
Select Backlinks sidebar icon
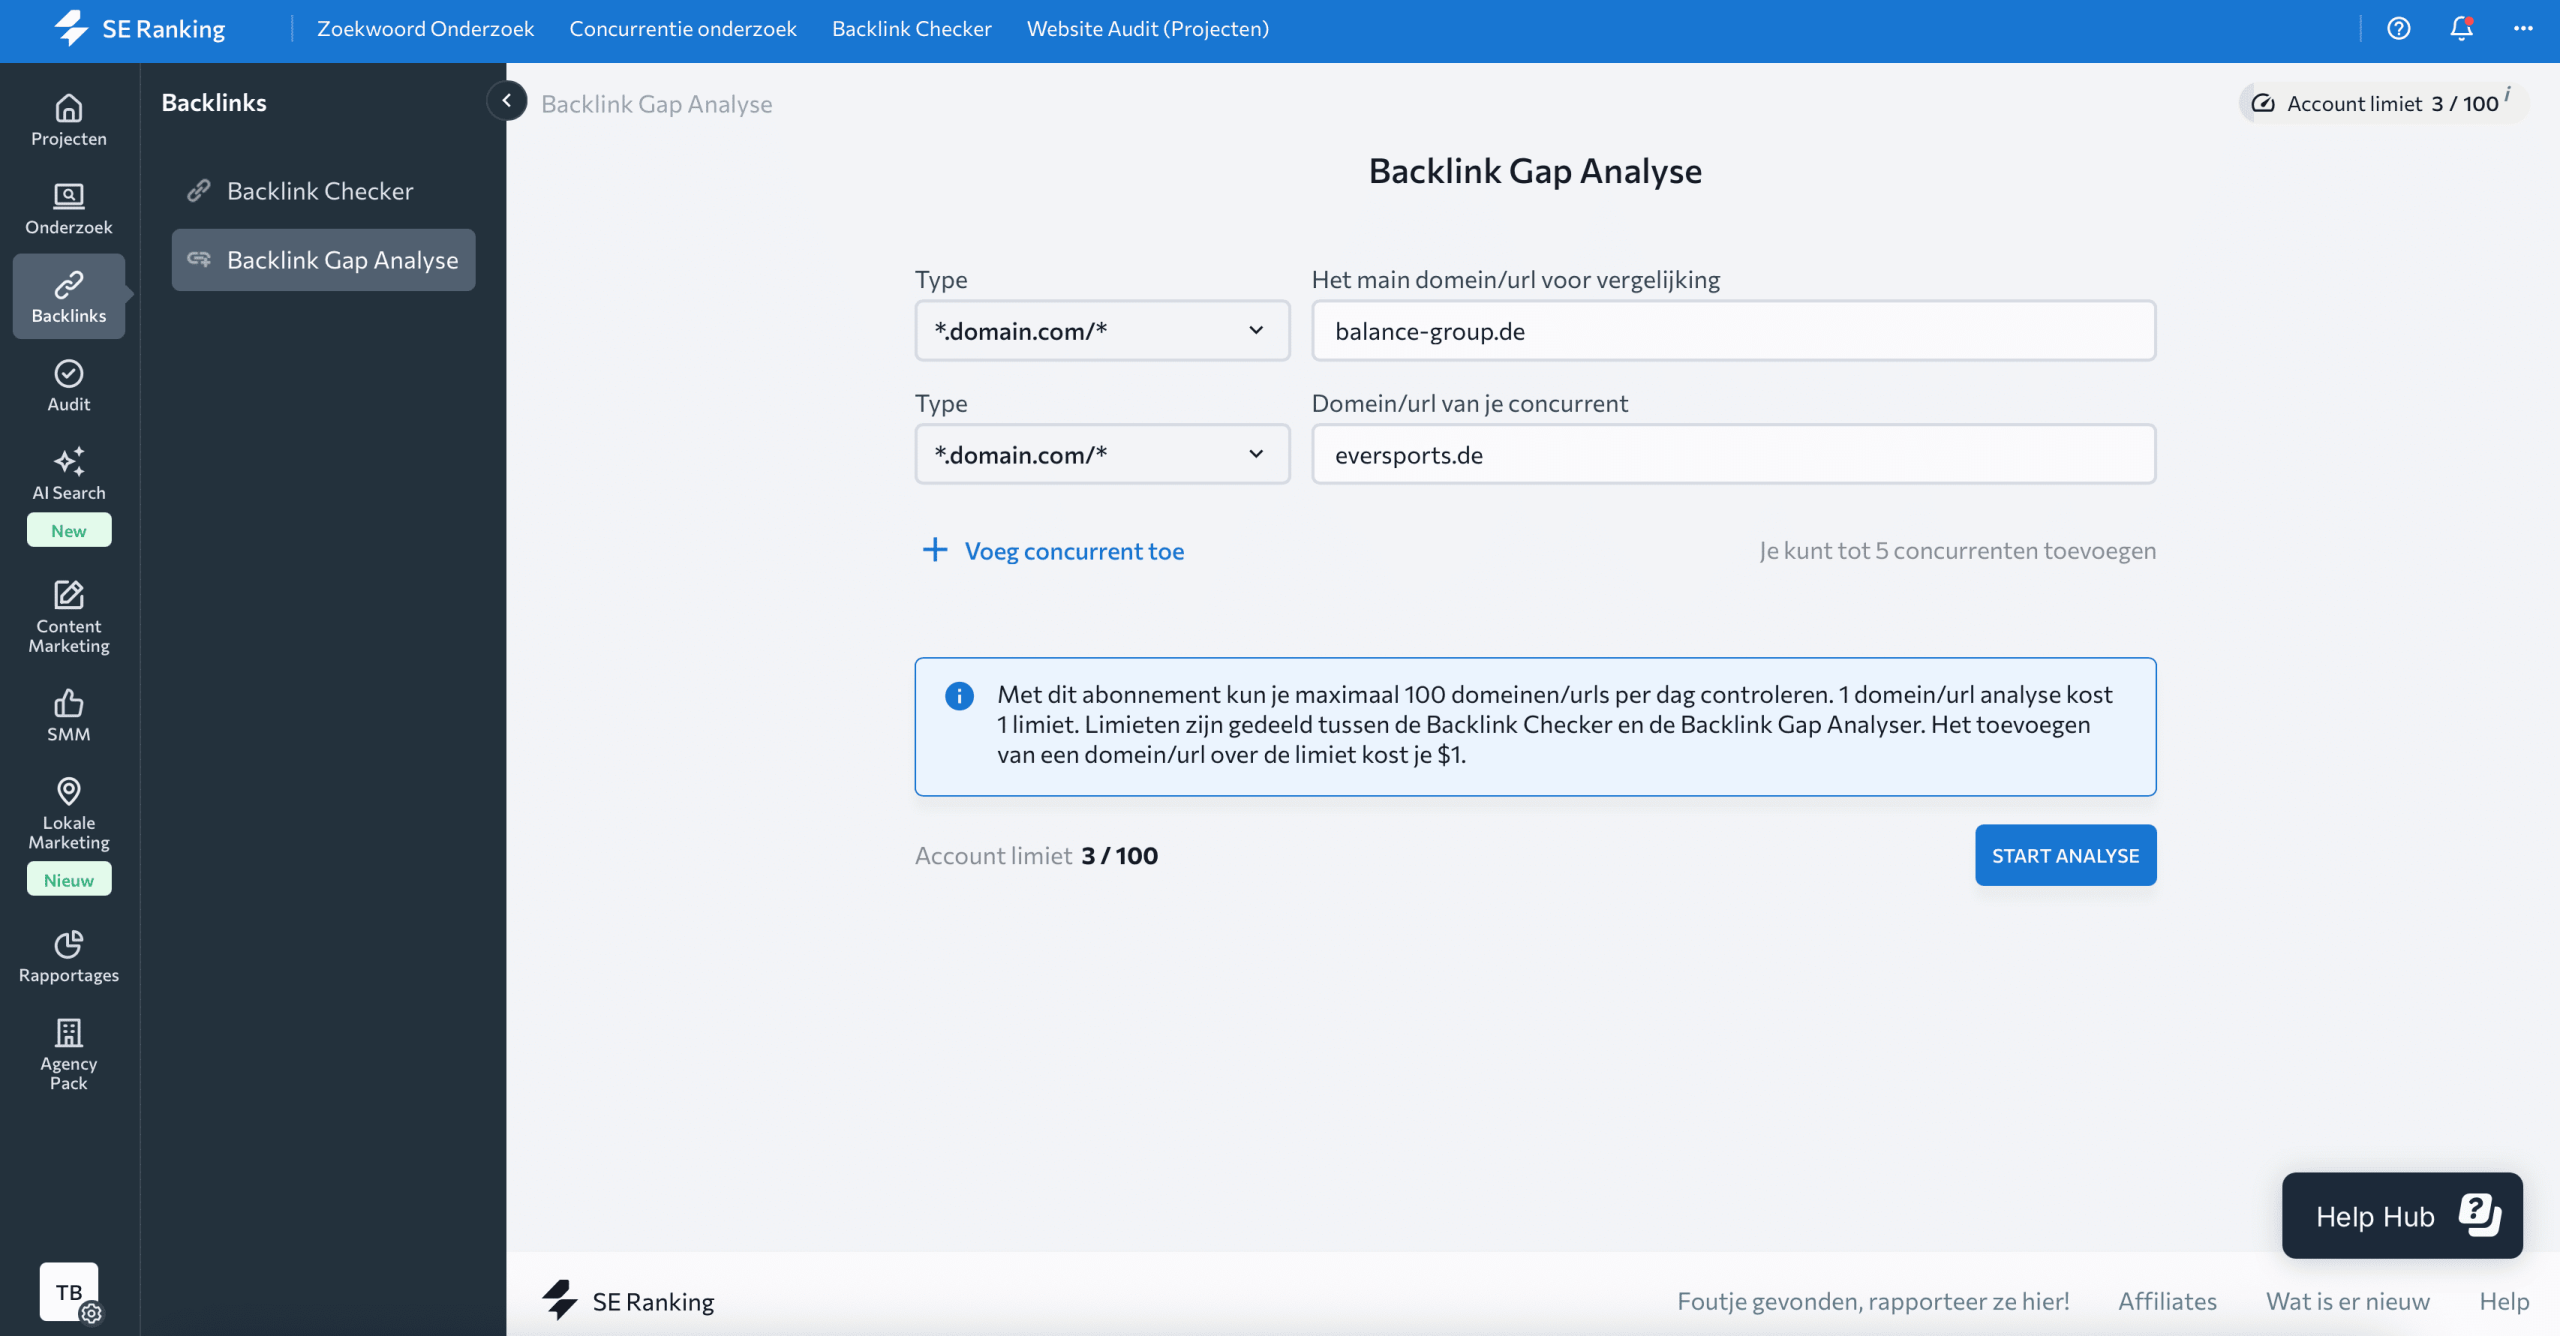click(69, 296)
